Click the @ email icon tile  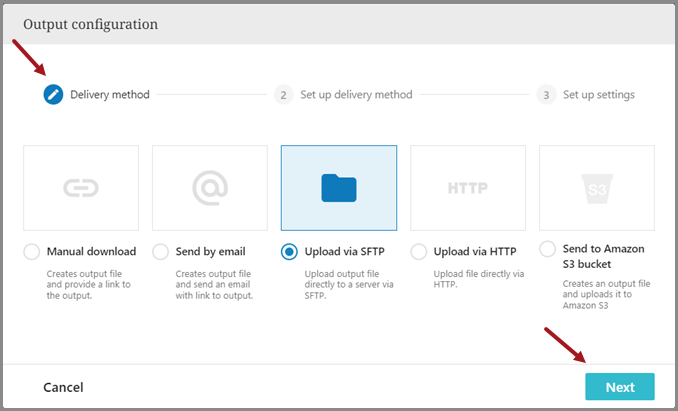click(x=210, y=187)
